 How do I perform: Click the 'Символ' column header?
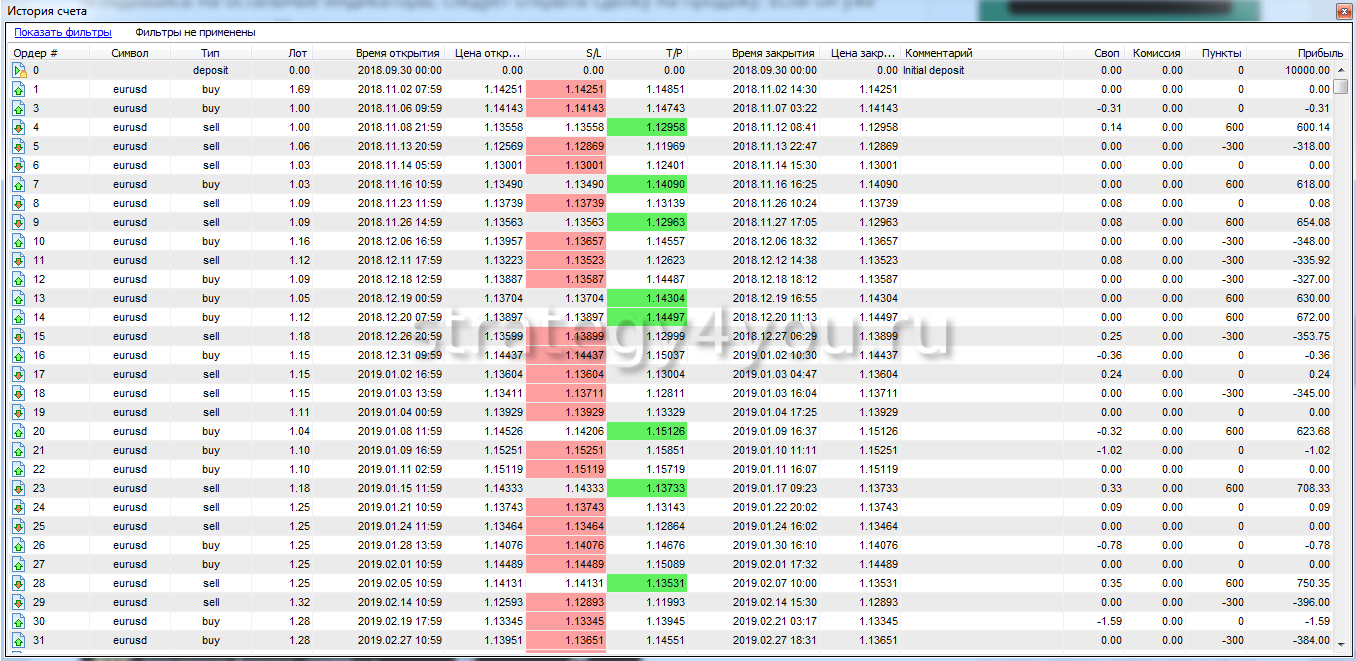(x=130, y=53)
